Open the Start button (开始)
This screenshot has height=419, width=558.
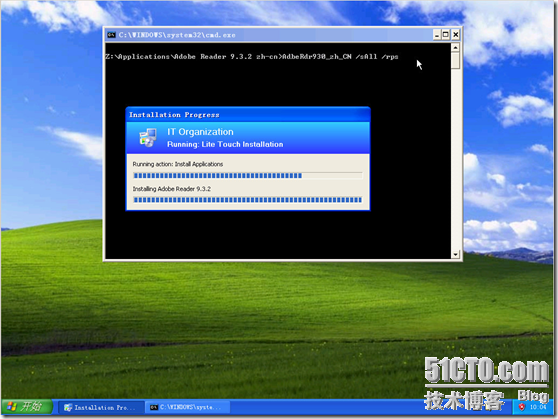click(x=27, y=407)
